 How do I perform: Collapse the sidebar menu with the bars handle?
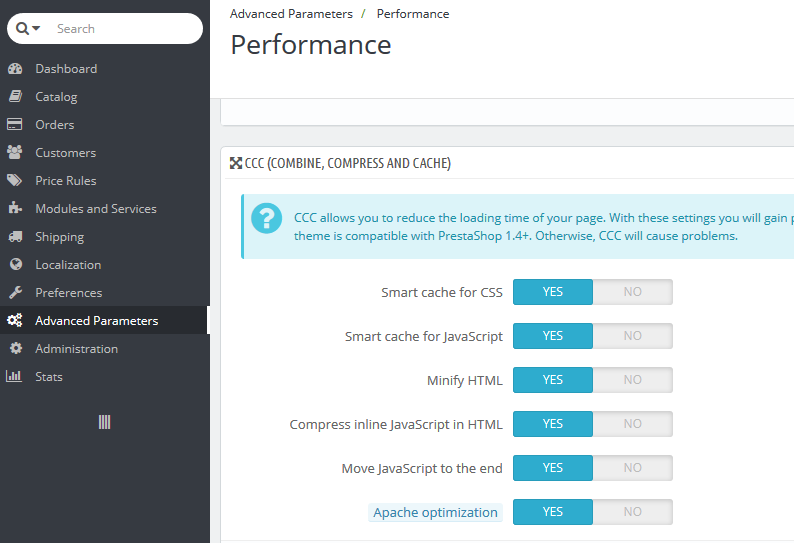[104, 422]
